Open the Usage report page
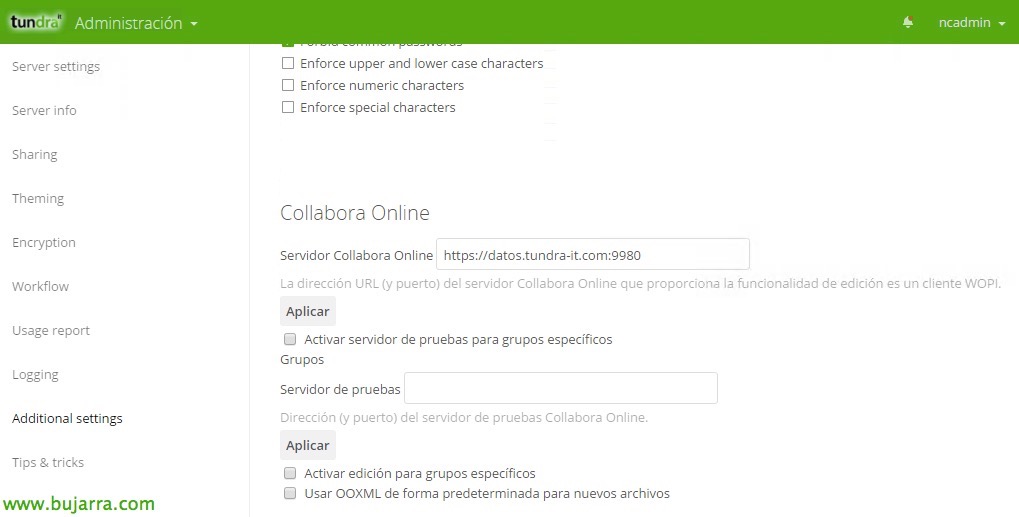Image resolution: width=1019 pixels, height=517 pixels. pyautogui.click(x=51, y=331)
